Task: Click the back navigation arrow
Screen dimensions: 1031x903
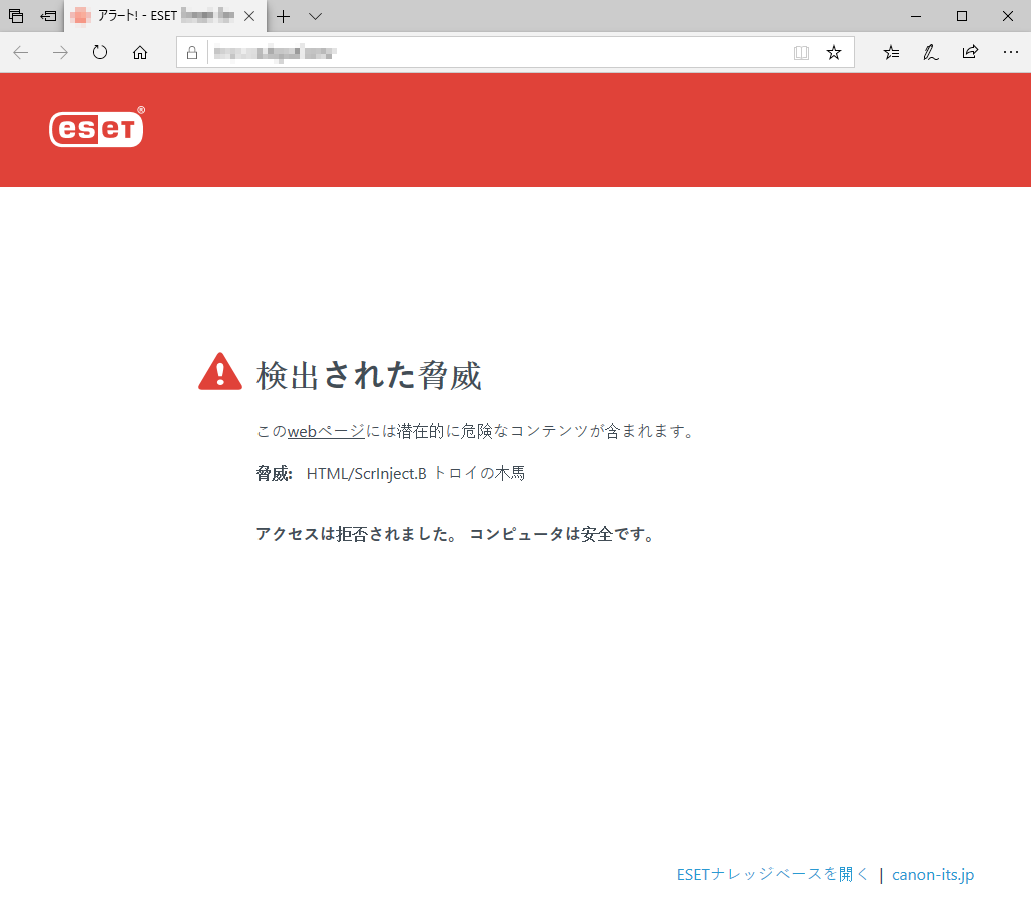Action: 20,52
